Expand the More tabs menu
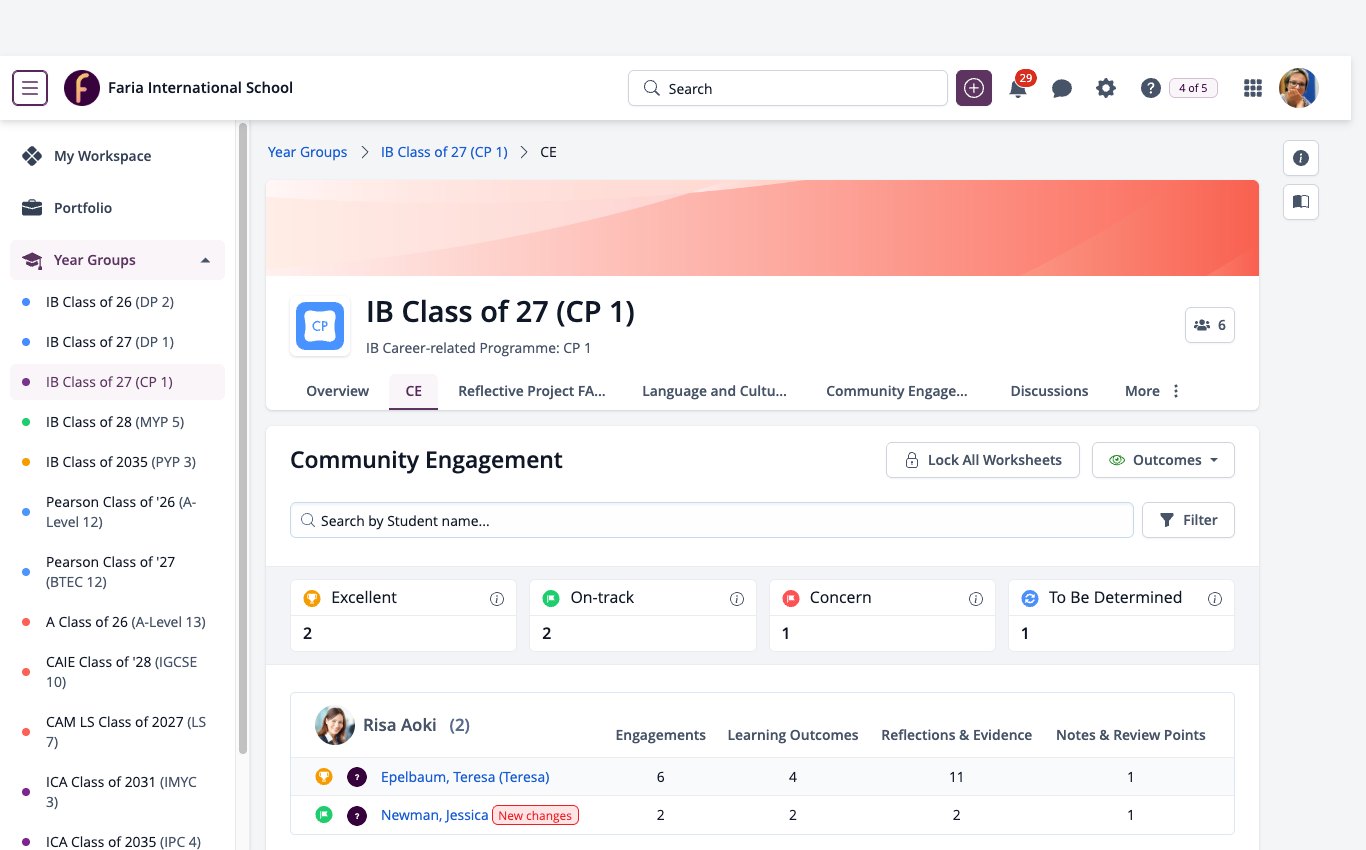Image resolution: width=1366 pixels, height=850 pixels. (1153, 391)
